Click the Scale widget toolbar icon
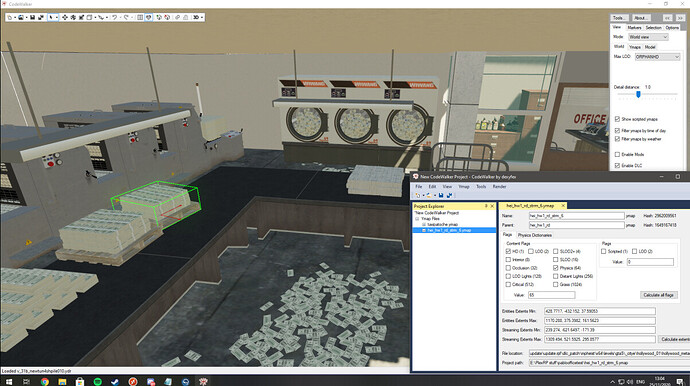 coord(81,18)
